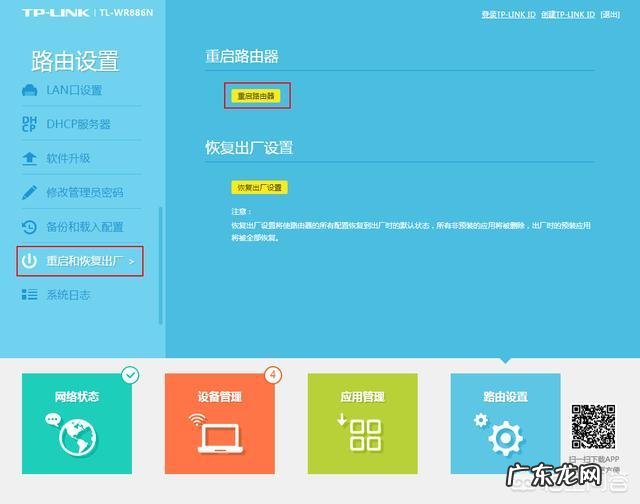Click the sidebar vertical scrollbar
Screen dimensions: 640x504
(x=160, y=265)
